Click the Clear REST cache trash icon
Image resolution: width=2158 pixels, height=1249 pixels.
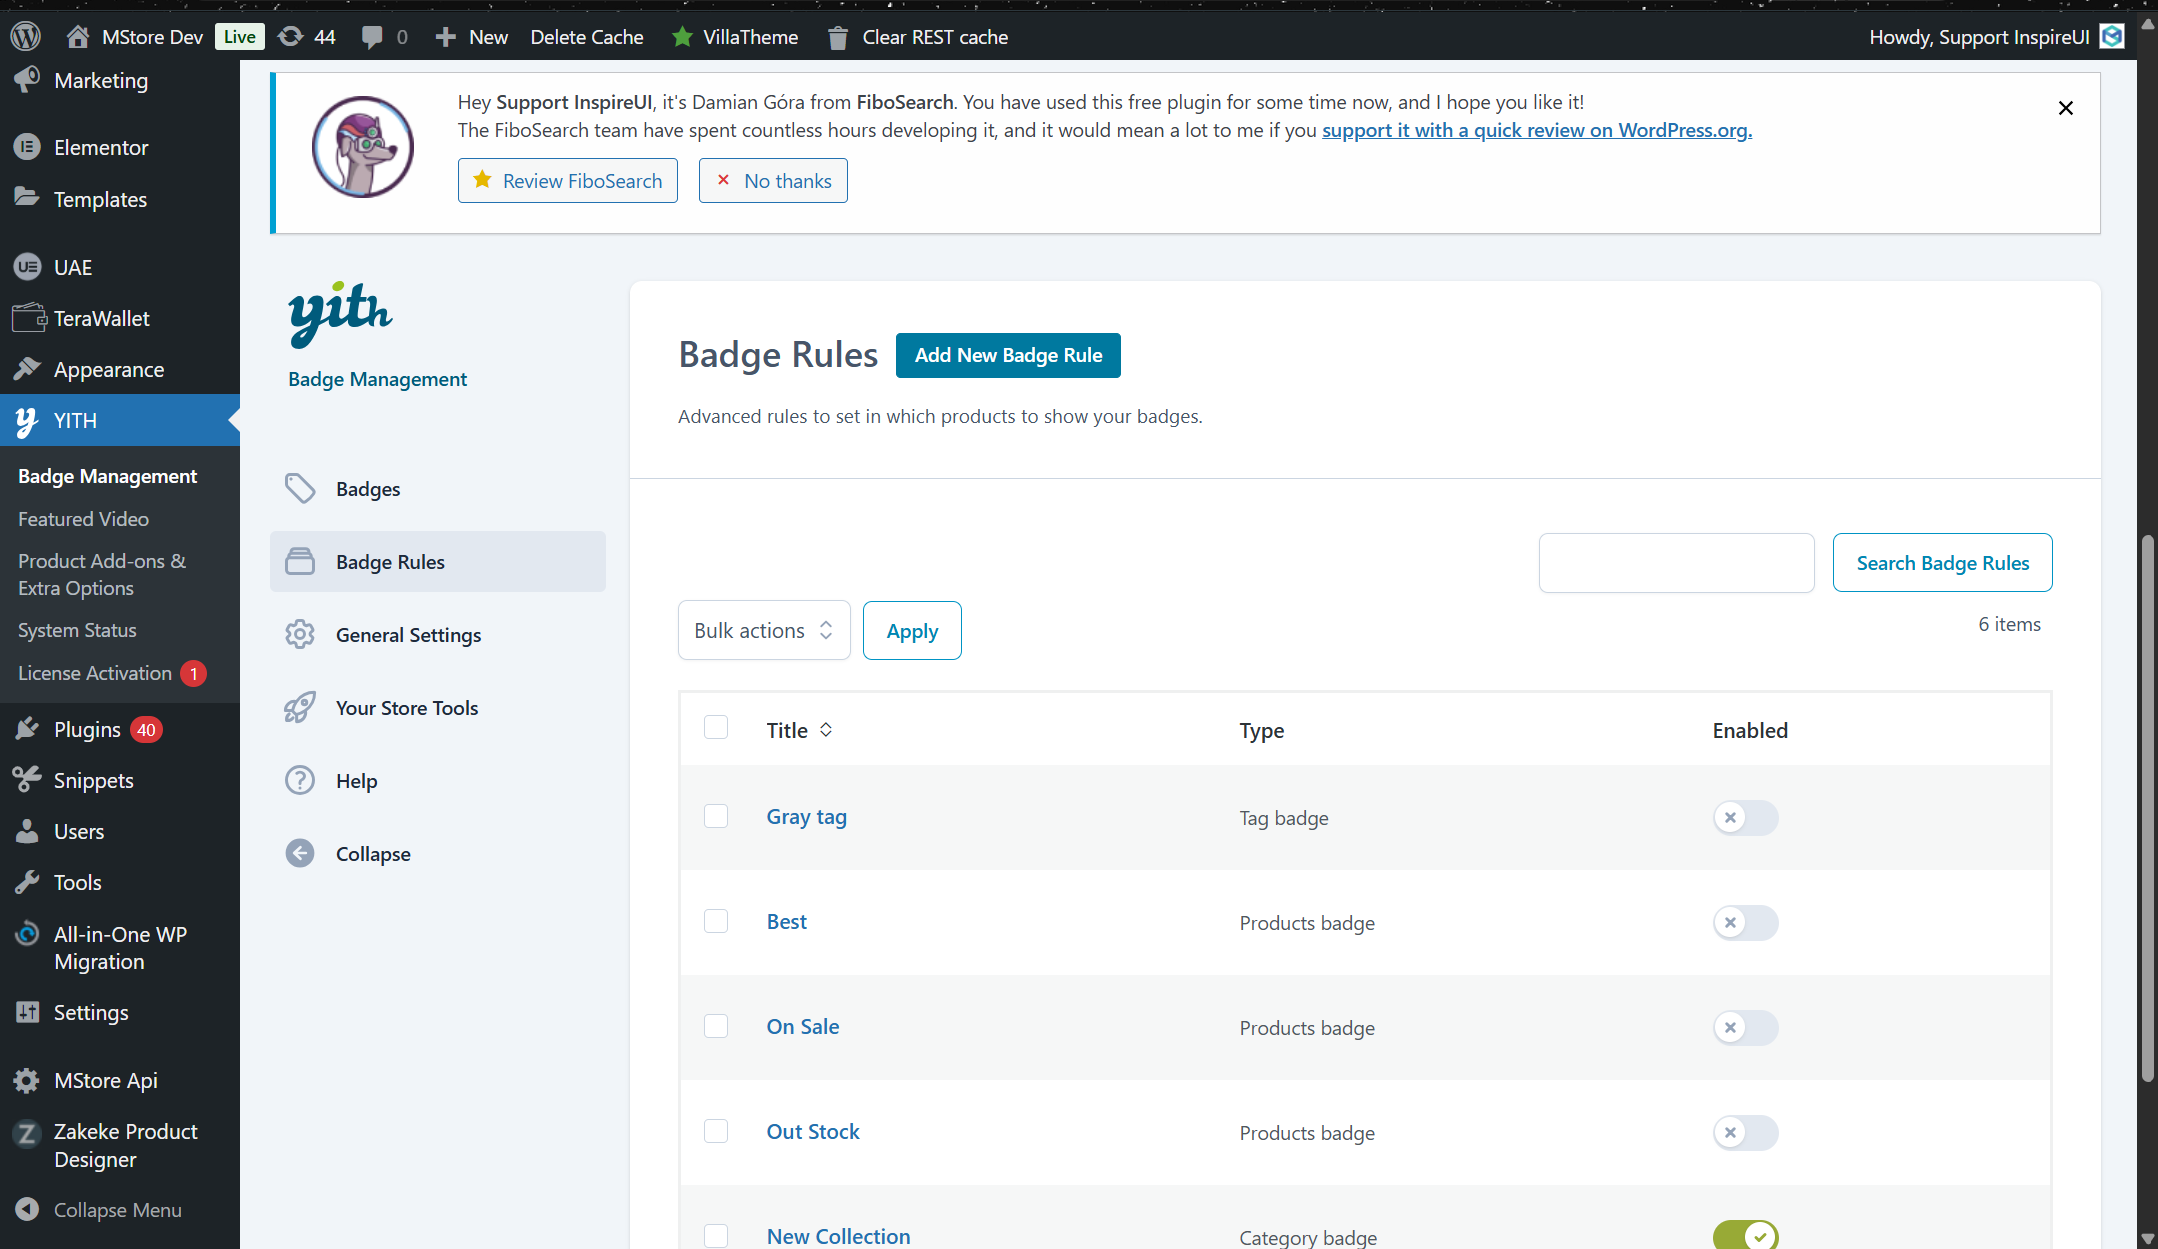(x=838, y=38)
